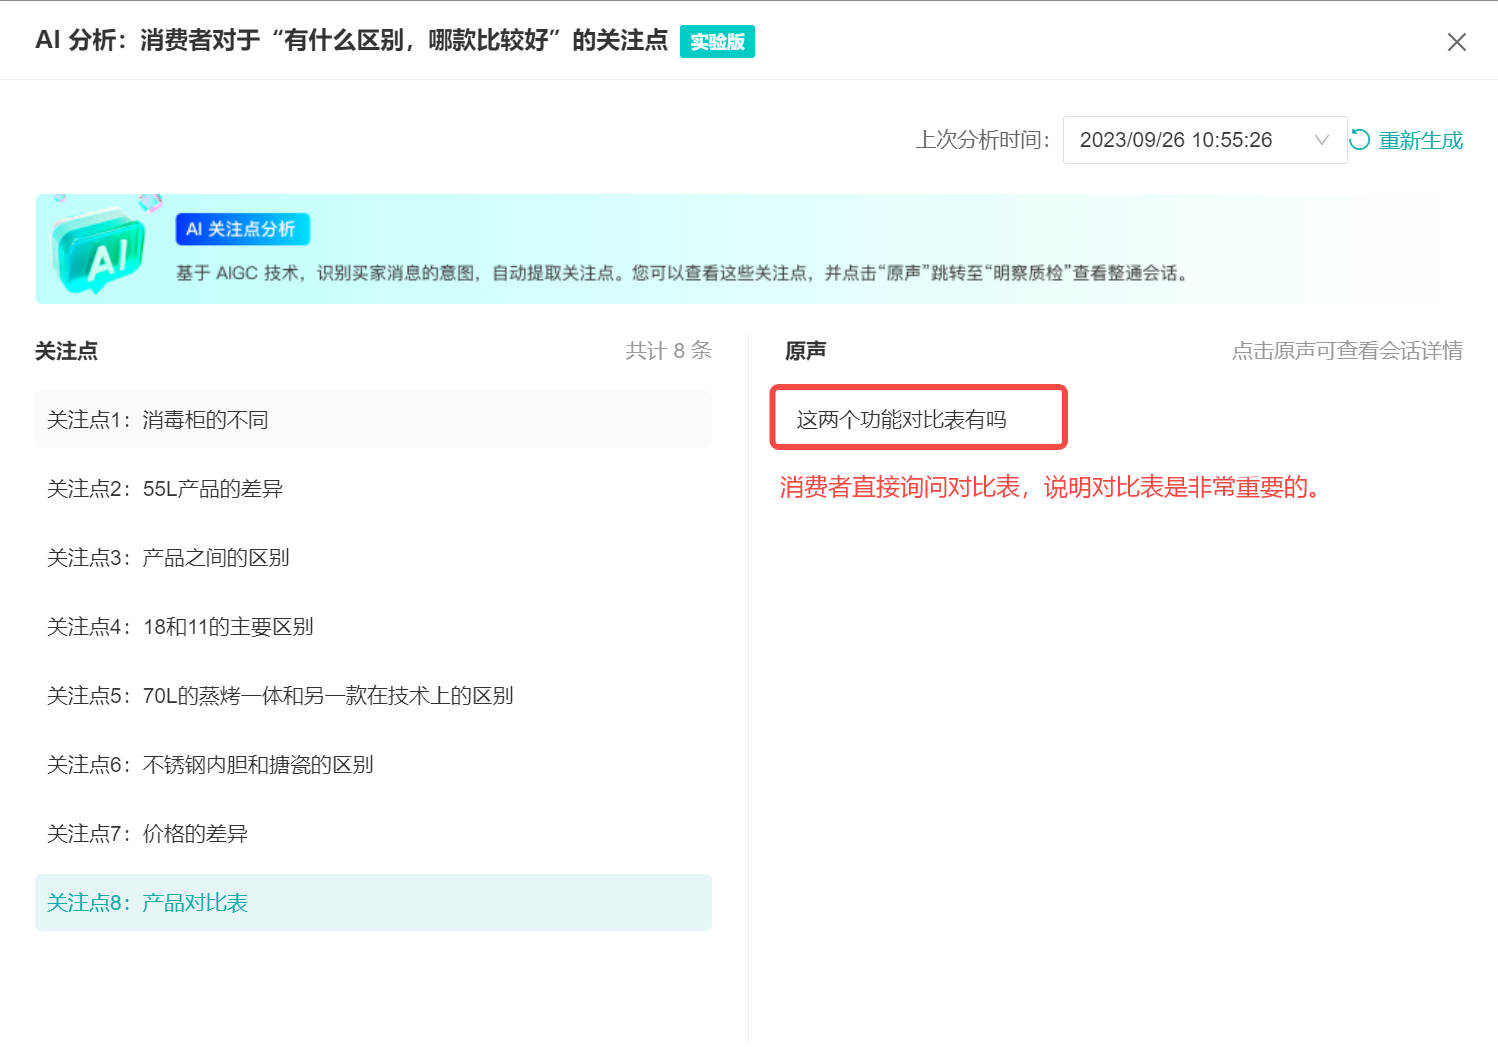Viewport: 1498px width, 1047px height.
Task: Click the 关注点 column heading
Action: [67, 351]
